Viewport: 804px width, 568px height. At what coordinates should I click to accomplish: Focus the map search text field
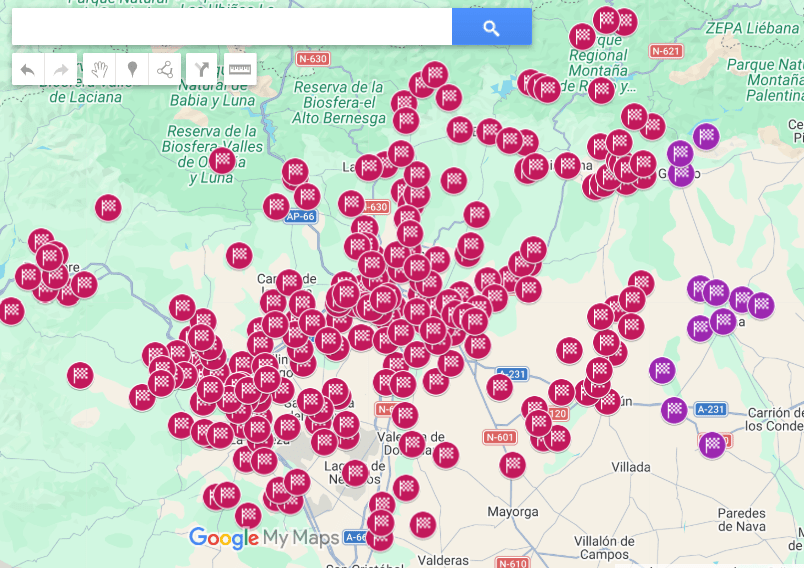tap(232, 28)
